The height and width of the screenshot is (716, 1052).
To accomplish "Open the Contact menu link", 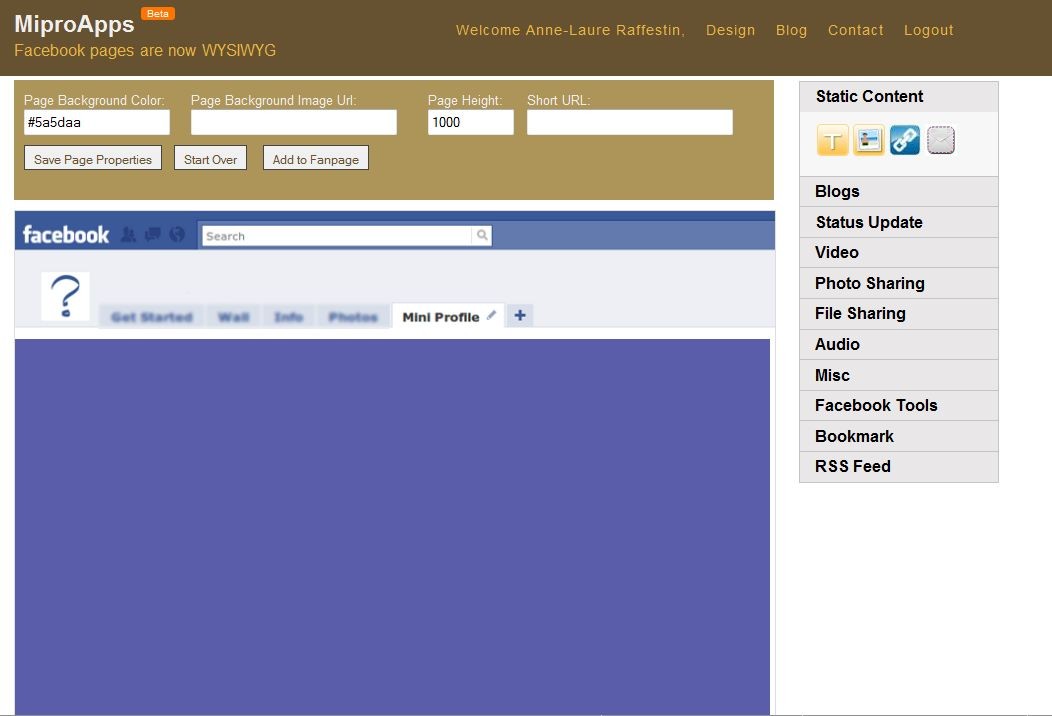I will (x=855, y=30).
